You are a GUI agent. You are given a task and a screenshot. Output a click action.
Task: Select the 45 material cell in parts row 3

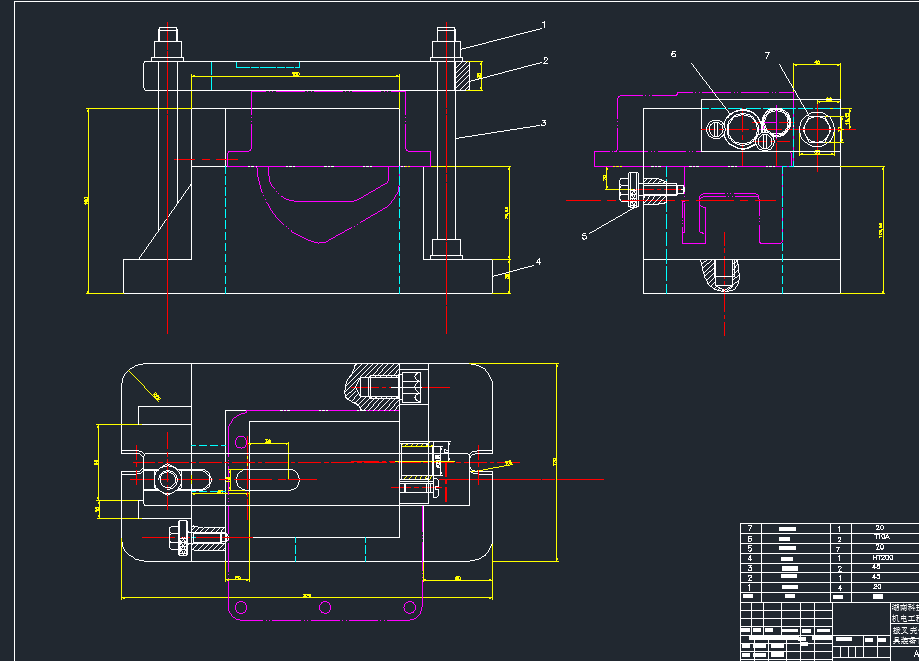click(x=876, y=567)
